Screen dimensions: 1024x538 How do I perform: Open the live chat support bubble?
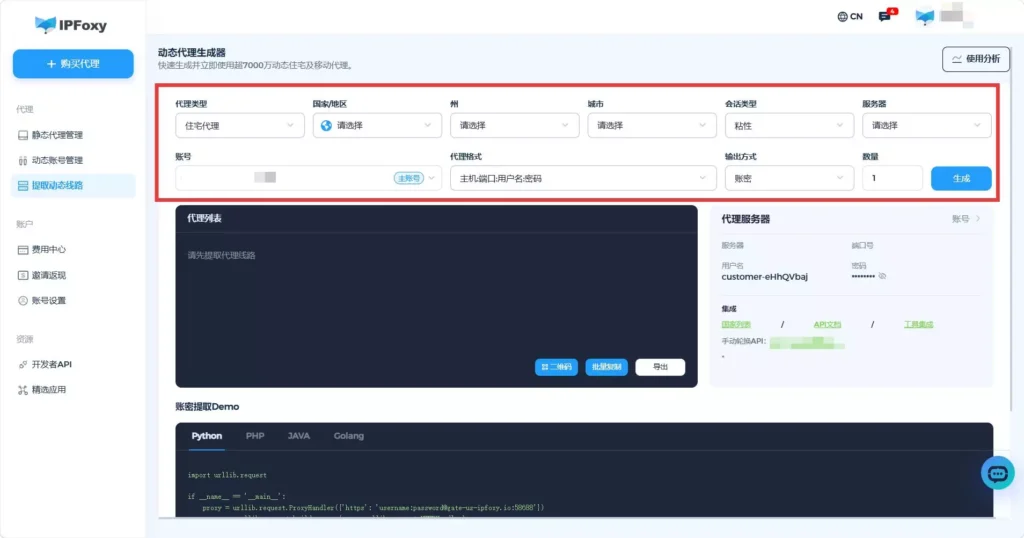[x=997, y=473]
